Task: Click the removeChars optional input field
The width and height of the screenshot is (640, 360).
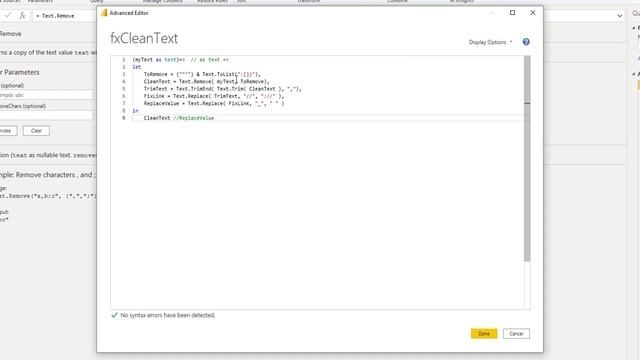Action: coord(46,116)
